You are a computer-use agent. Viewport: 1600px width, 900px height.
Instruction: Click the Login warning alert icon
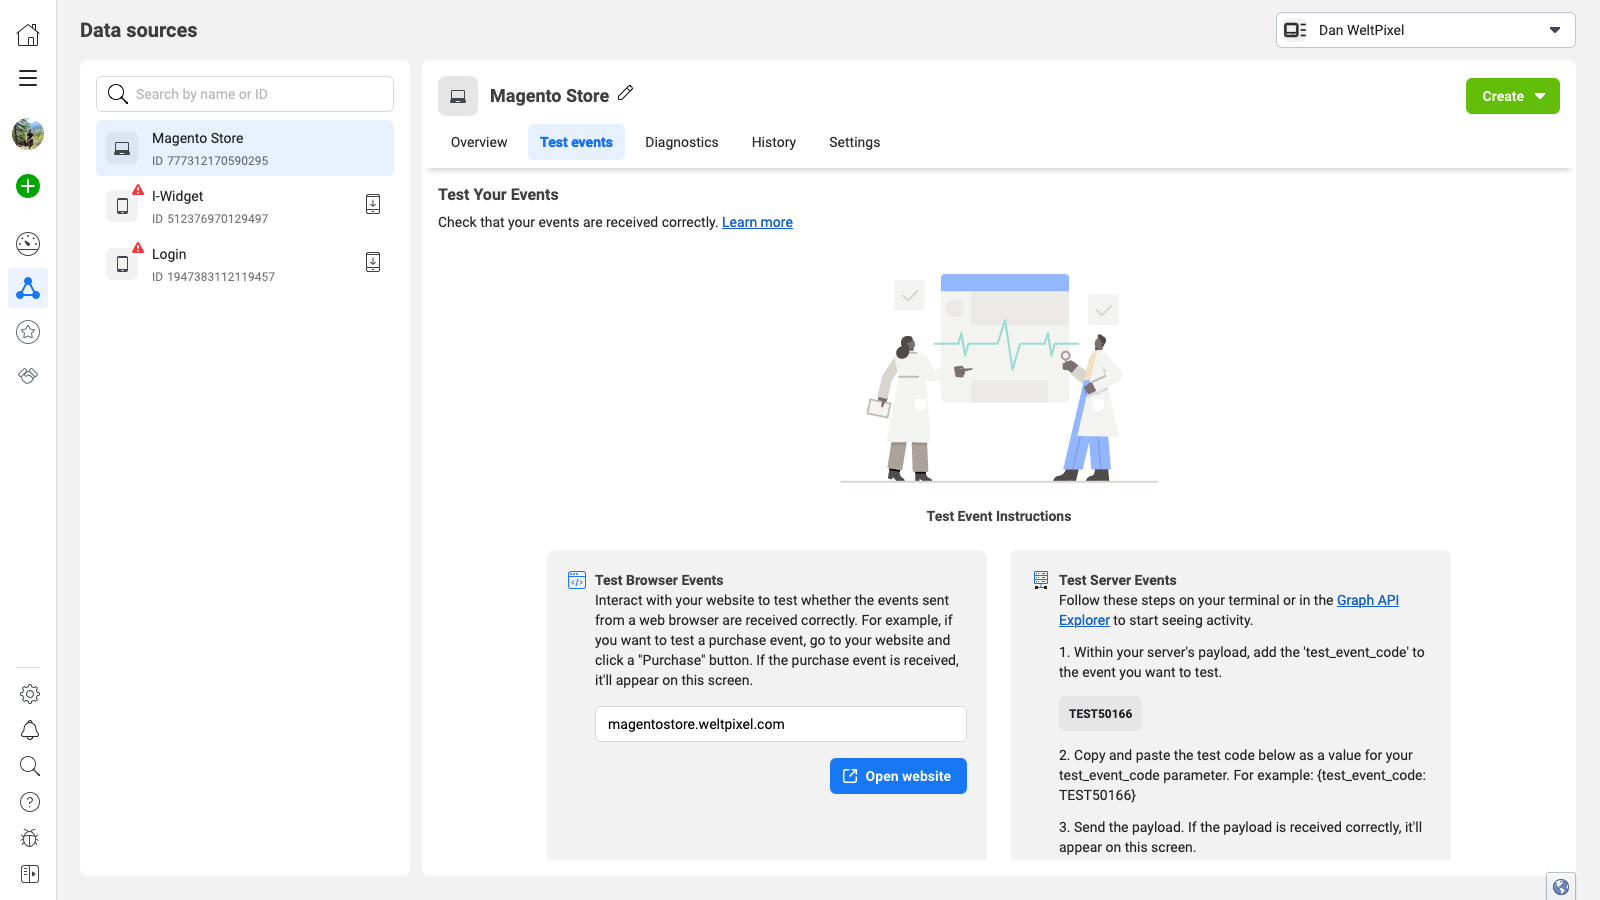pos(138,248)
